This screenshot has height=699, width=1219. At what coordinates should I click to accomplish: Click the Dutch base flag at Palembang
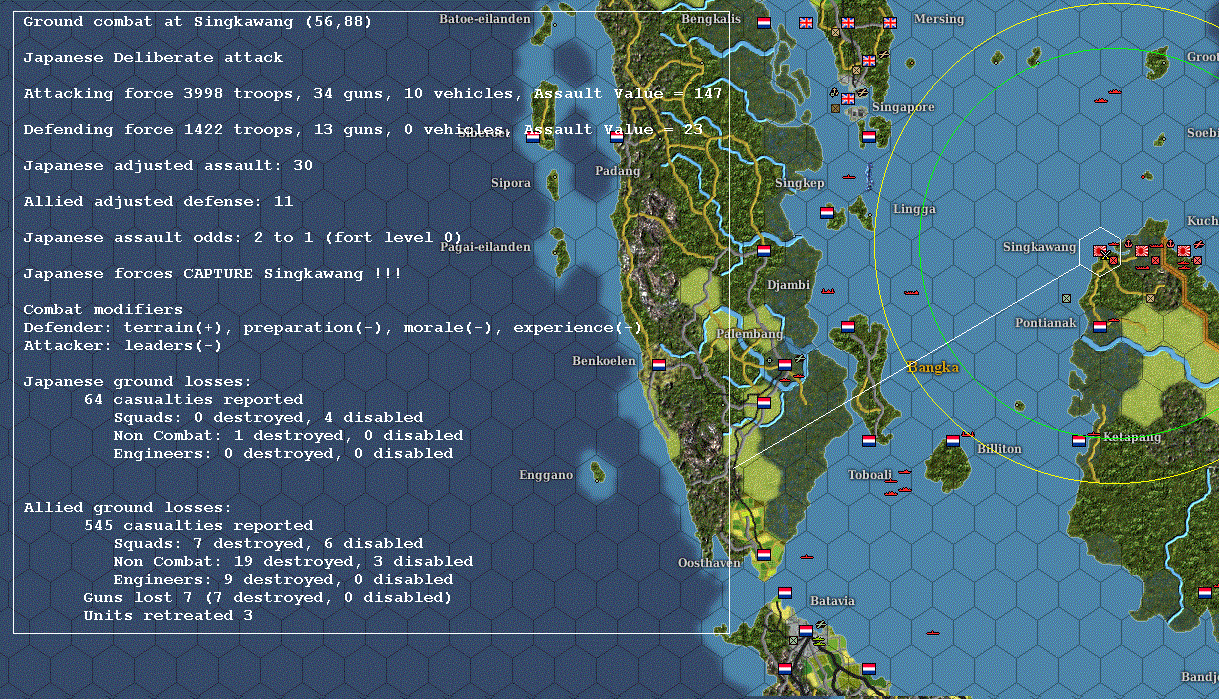[785, 365]
